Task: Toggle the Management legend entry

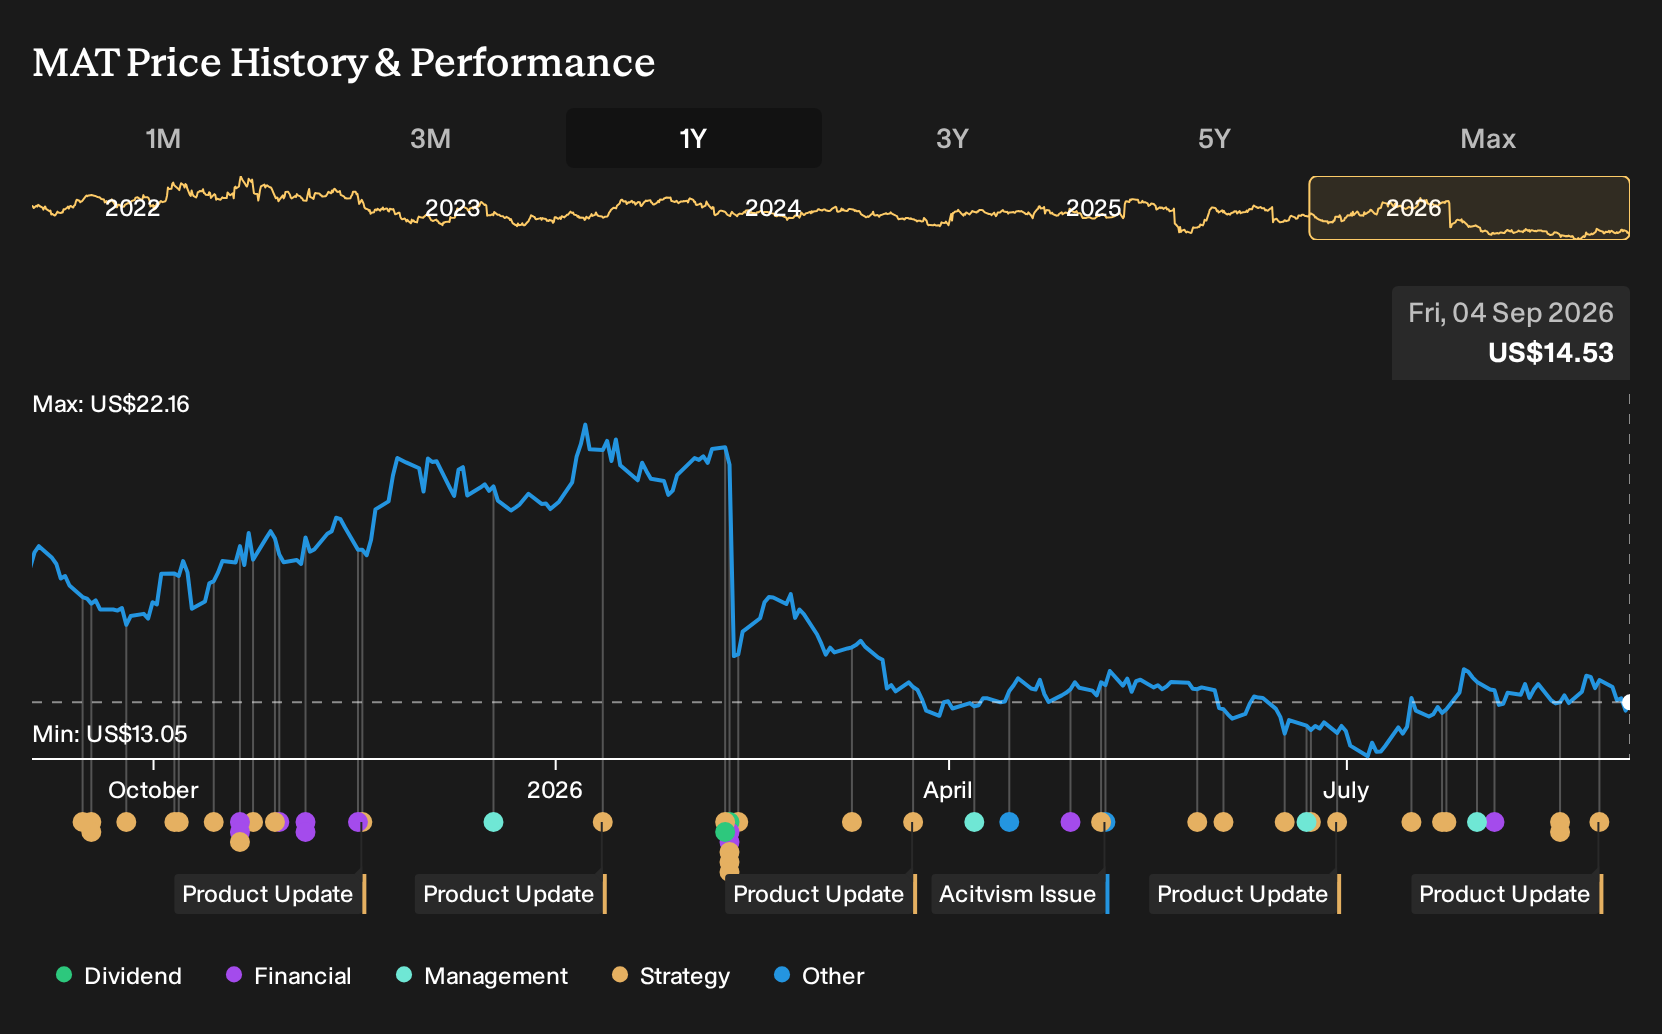Action: click(482, 976)
